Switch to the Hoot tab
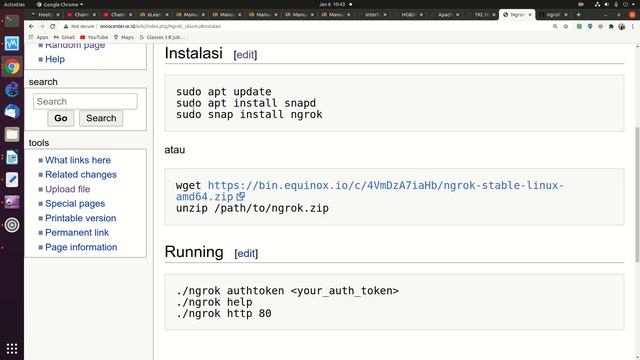Viewport: 640px width, 360px height. pyautogui.click(x=45, y=14)
